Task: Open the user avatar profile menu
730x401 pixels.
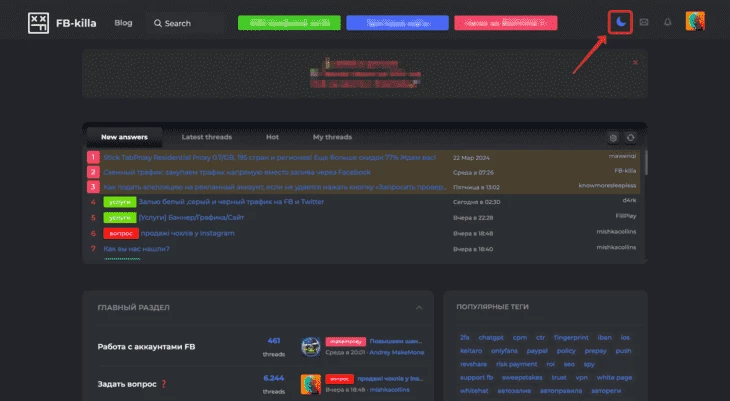Action: click(695, 21)
